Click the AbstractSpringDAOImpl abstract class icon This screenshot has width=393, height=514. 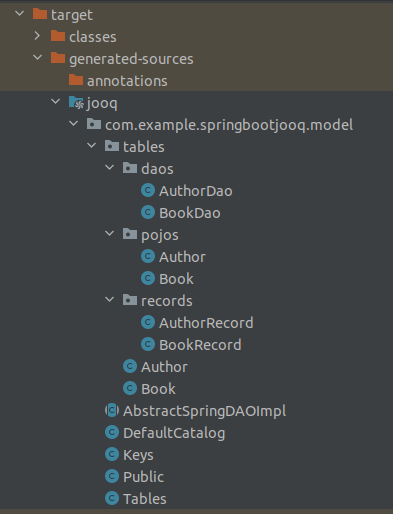tap(112, 411)
